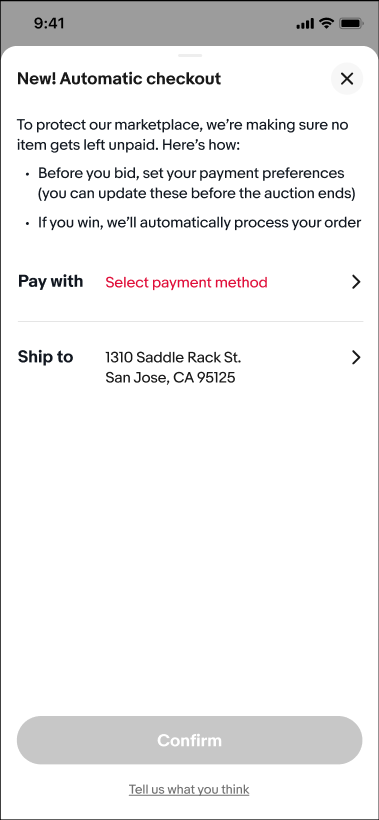The width and height of the screenshot is (379, 820).
Task: Click the 'If you win' bullet text
Action: click(200, 223)
